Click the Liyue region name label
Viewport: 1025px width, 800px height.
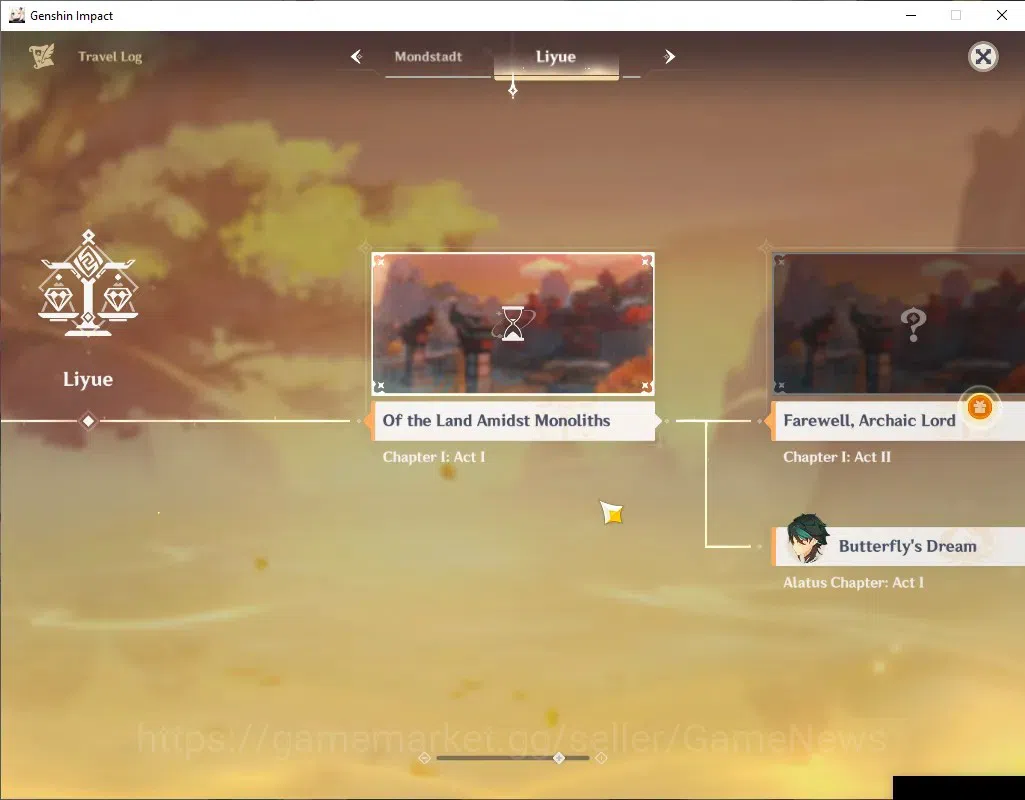tap(88, 379)
